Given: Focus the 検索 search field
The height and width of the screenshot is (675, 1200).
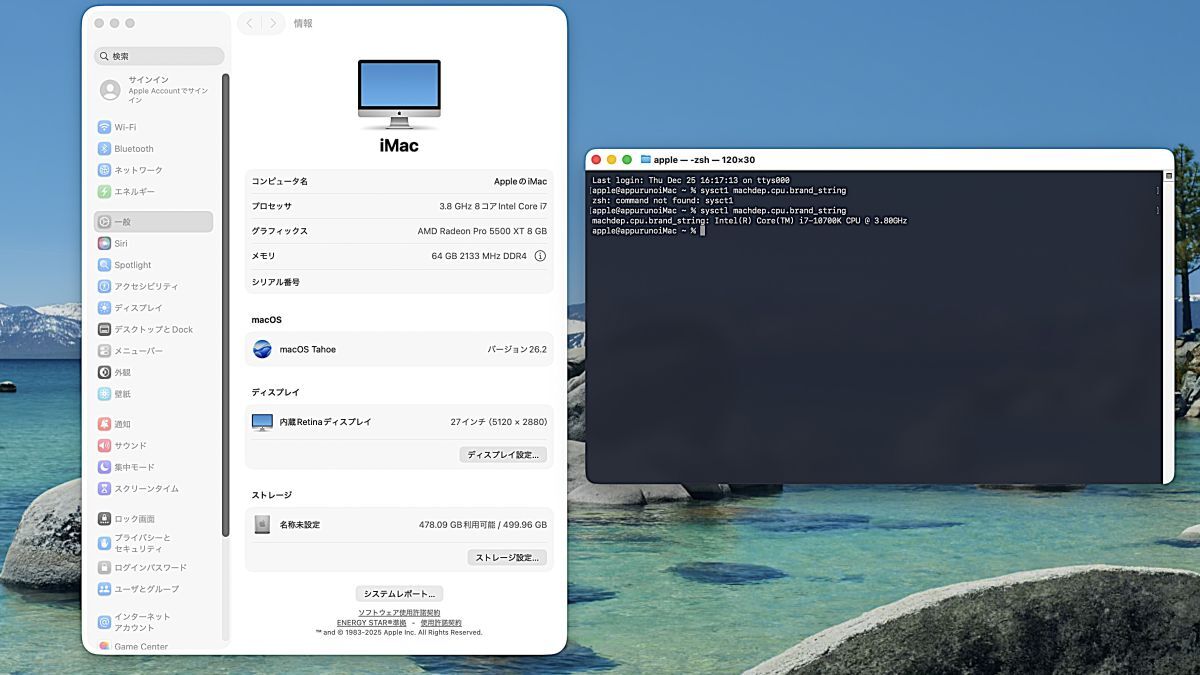Looking at the screenshot, I should [159, 56].
